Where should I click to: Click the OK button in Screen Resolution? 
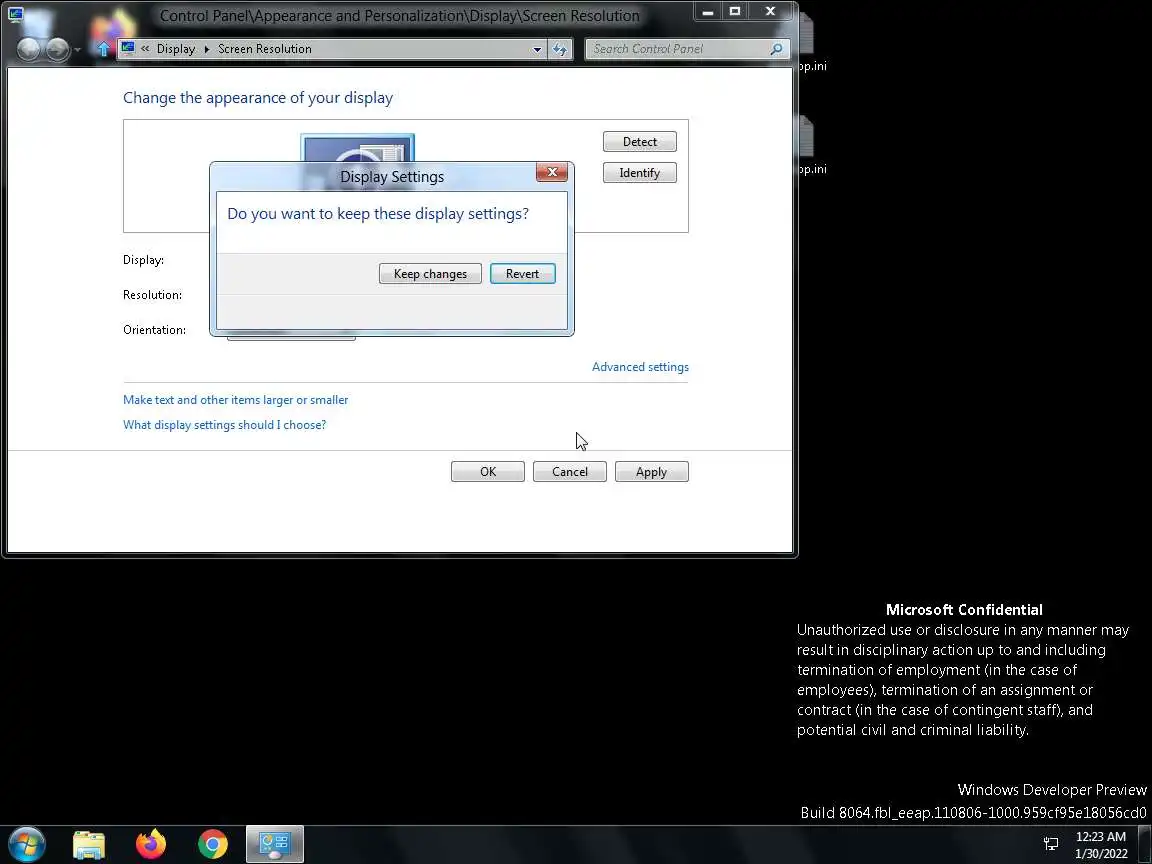(488, 472)
